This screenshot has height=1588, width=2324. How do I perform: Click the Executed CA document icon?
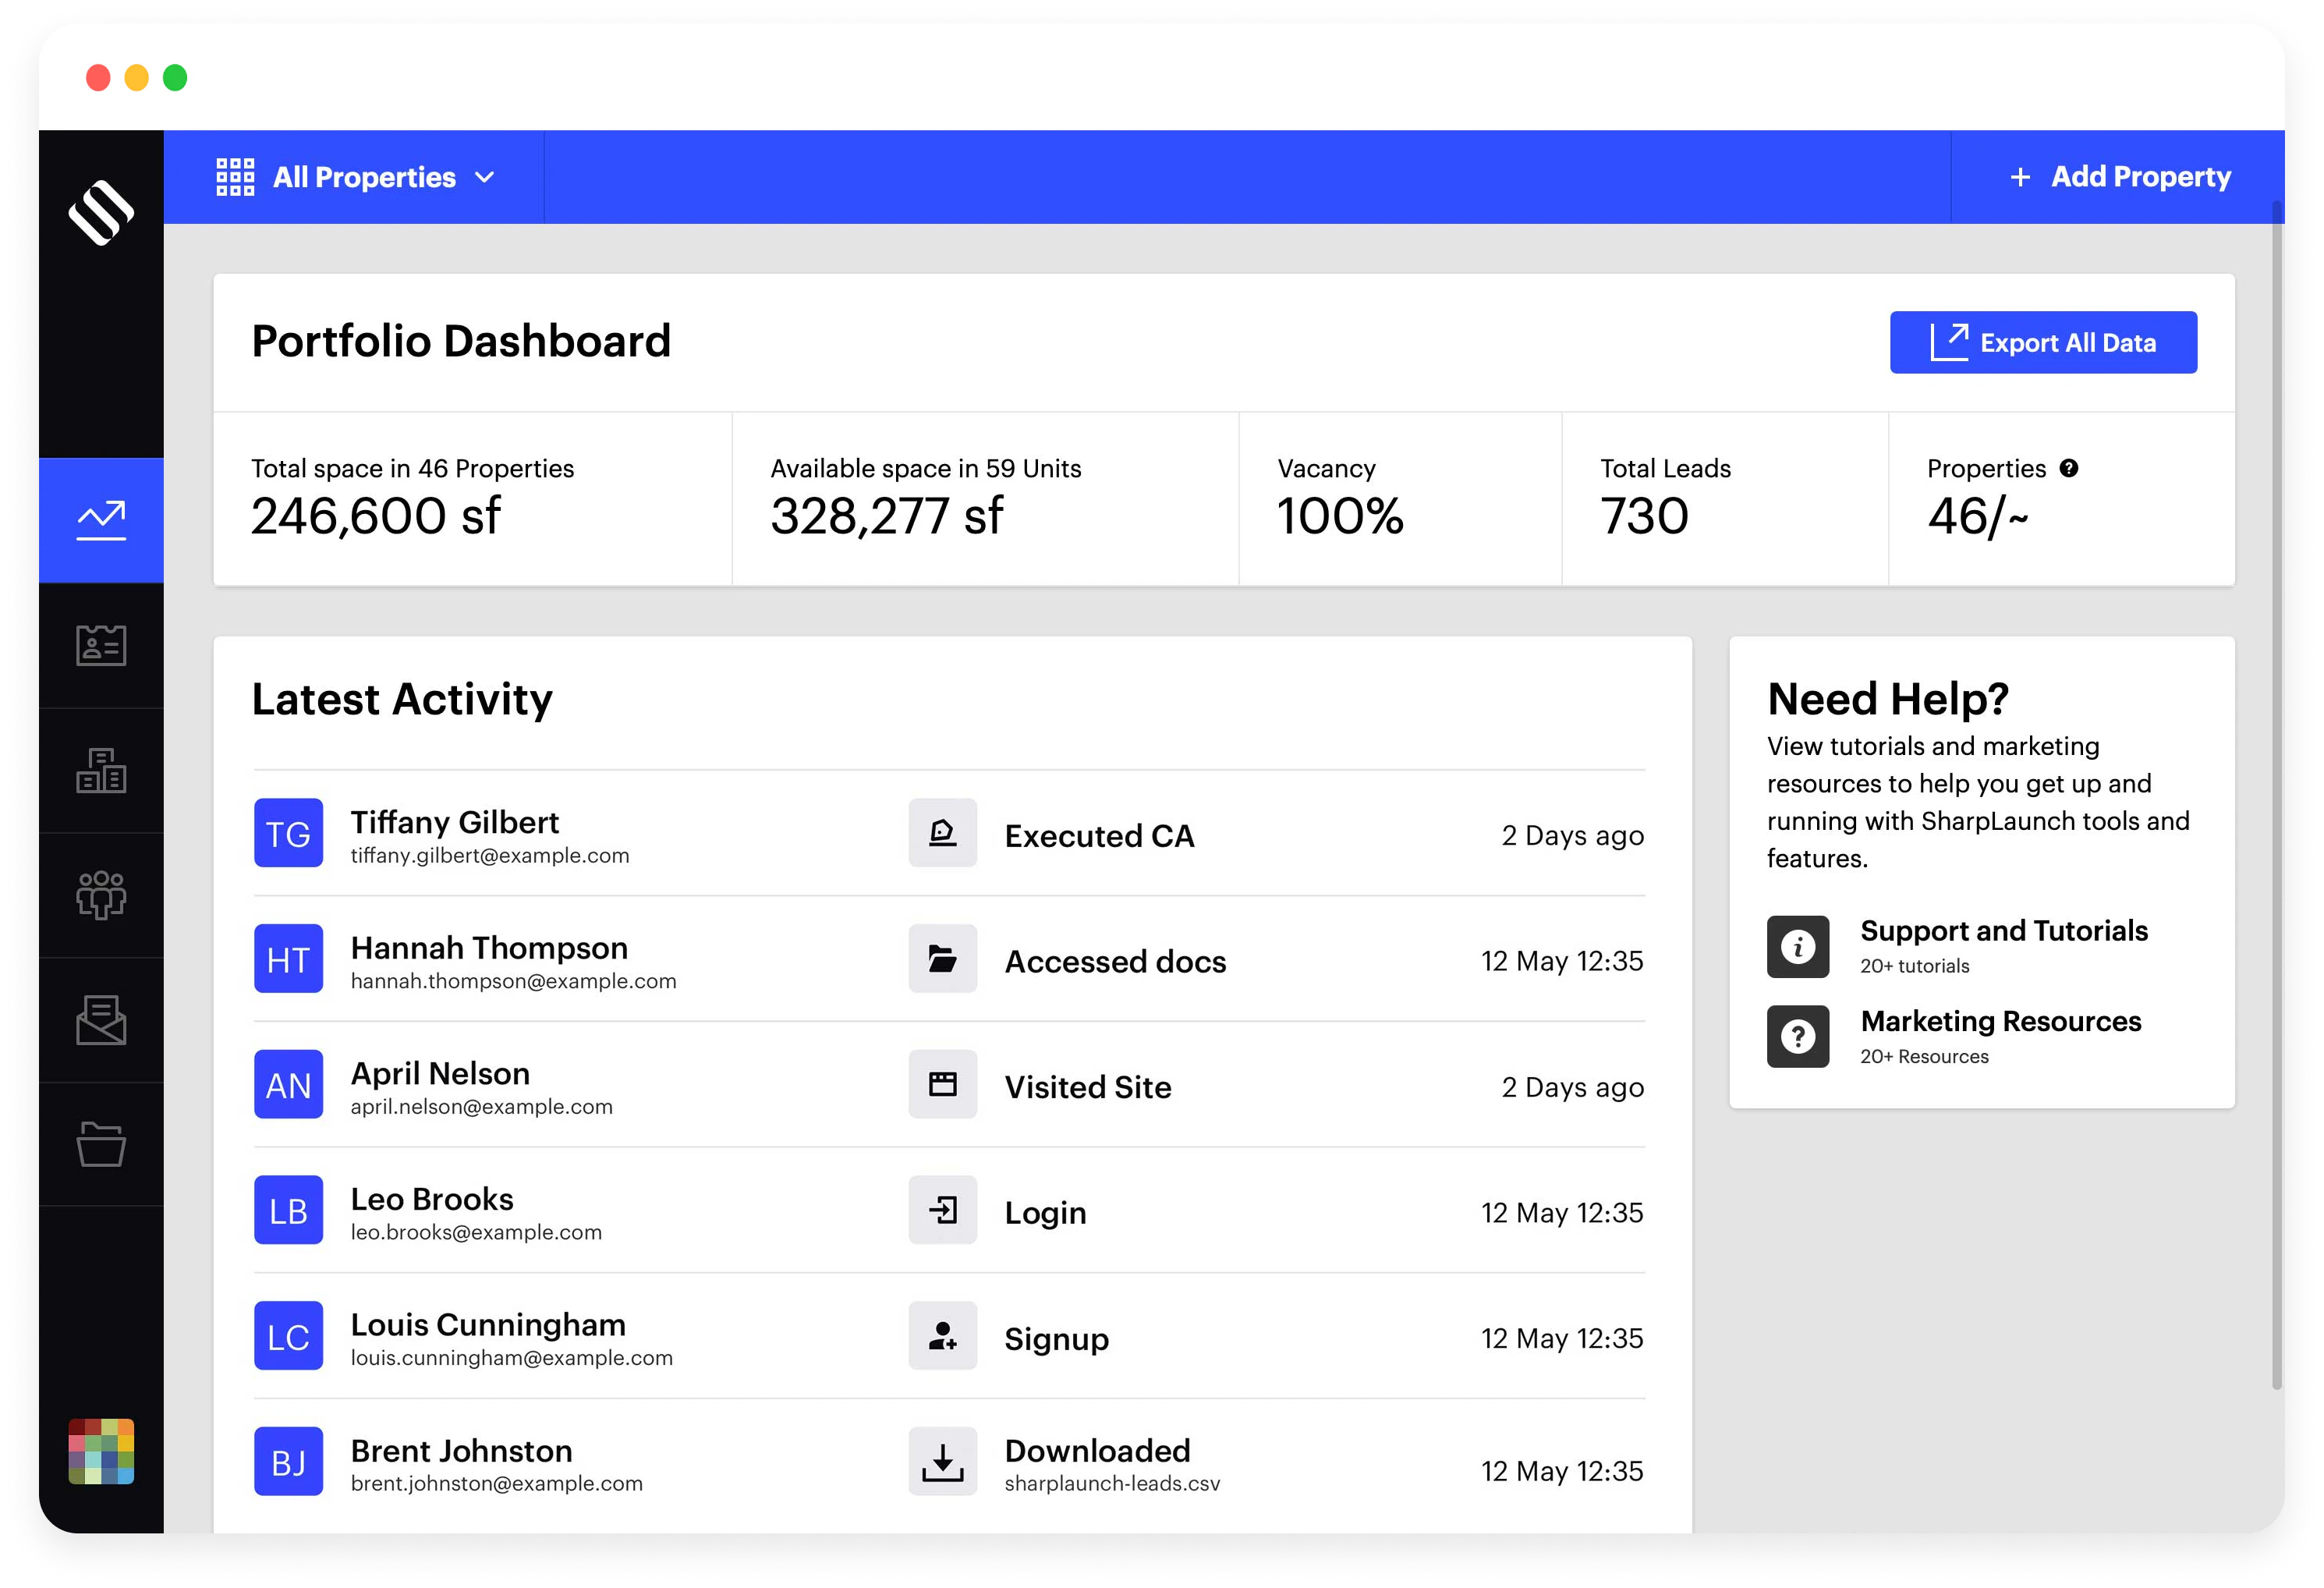(941, 834)
